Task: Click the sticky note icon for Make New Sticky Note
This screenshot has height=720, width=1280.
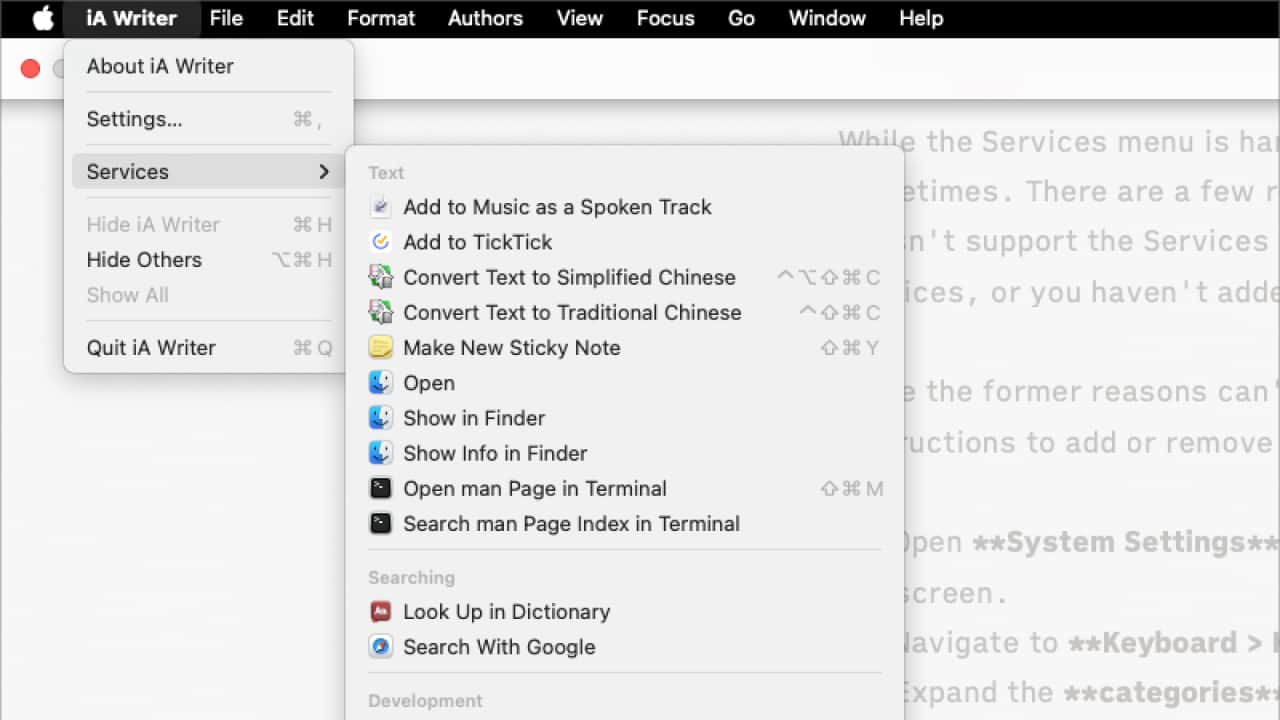Action: pos(380,347)
